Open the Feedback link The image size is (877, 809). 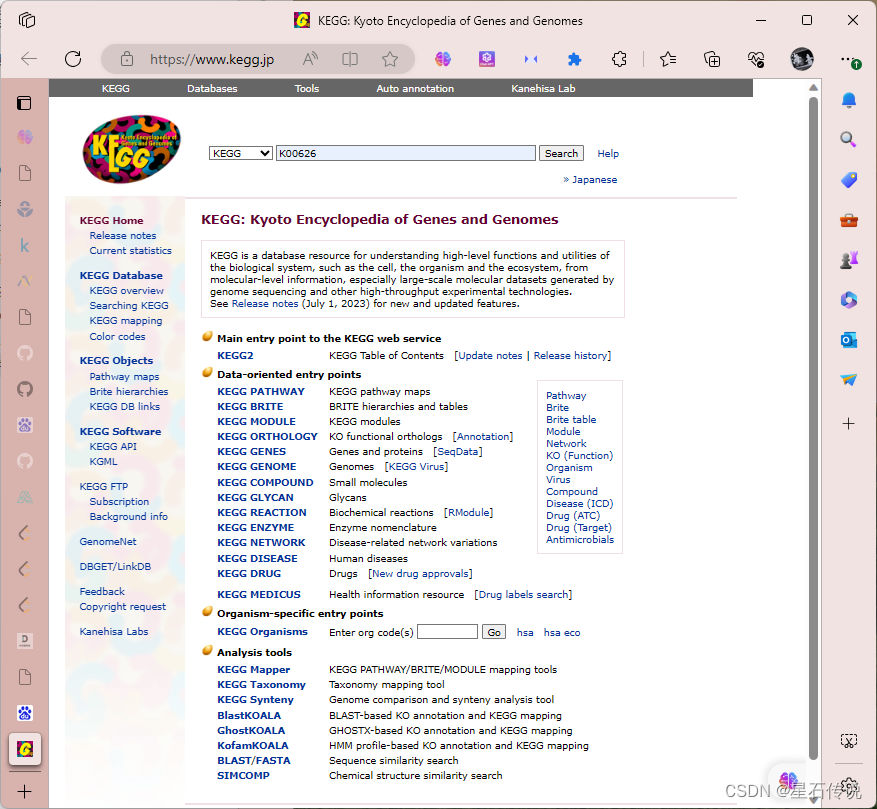pyautogui.click(x=102, y=591)
